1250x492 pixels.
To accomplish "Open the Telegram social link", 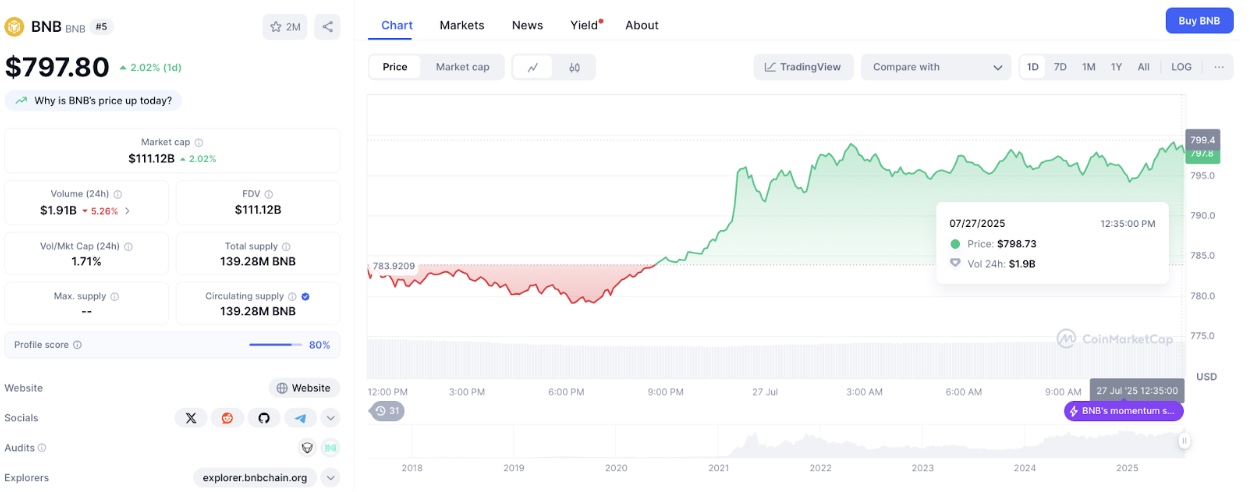I will [300, 418].
